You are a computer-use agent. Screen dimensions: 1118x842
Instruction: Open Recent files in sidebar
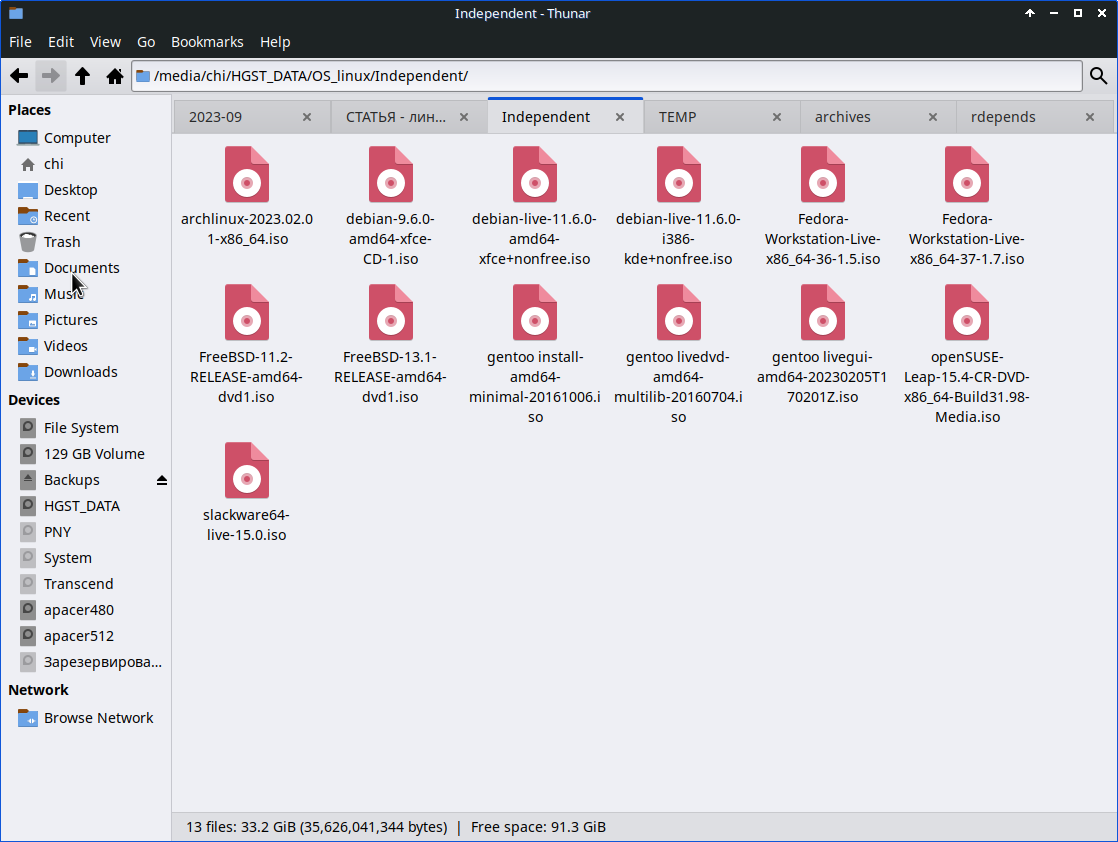(x=86, y=216)
